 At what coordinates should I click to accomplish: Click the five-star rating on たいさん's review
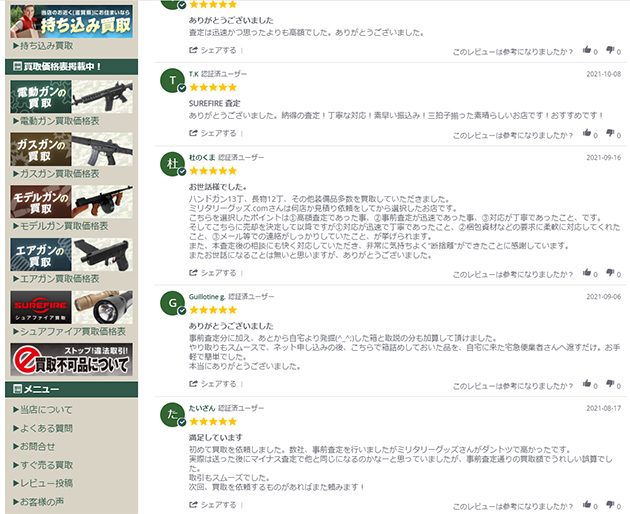coord(213,422)
